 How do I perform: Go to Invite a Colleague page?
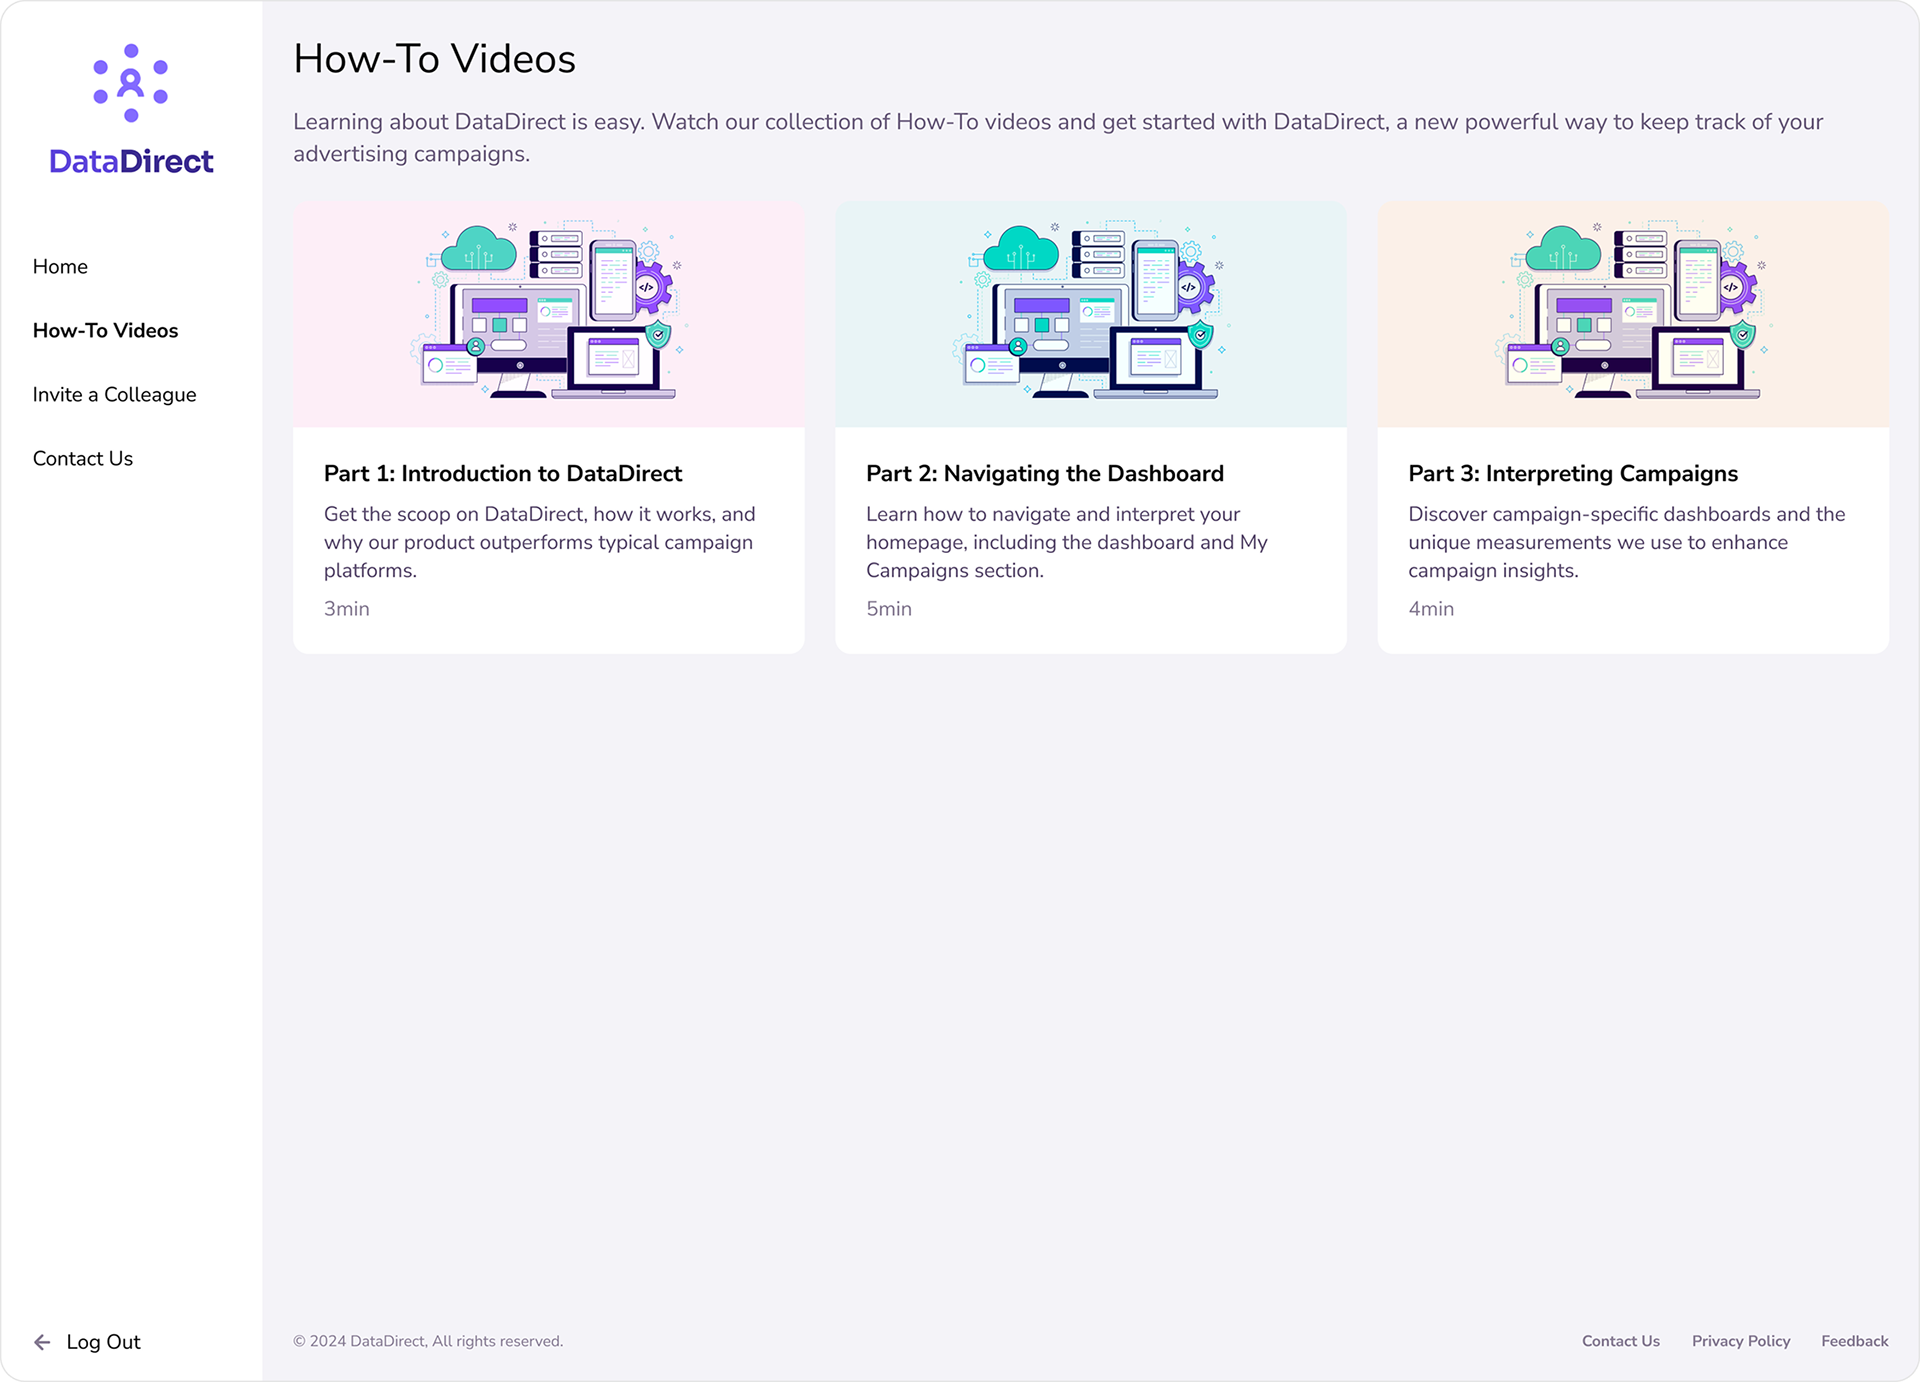(x=114, y=395)
